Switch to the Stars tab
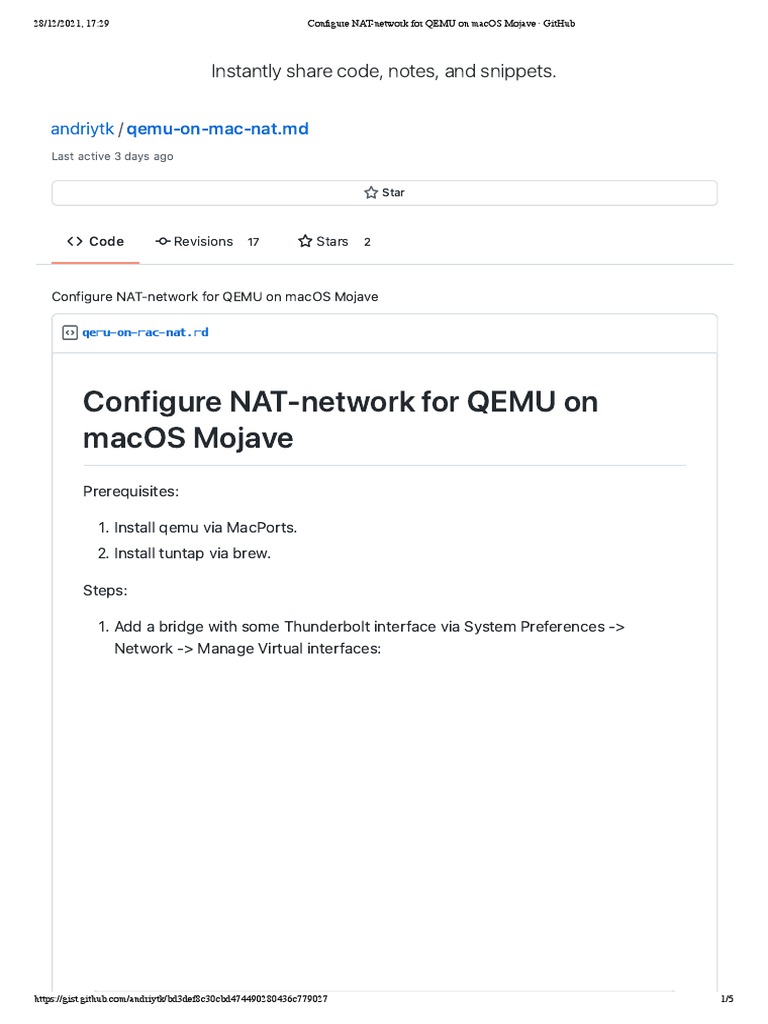This screenshot has width=768, height=1024. click(332, 241)
